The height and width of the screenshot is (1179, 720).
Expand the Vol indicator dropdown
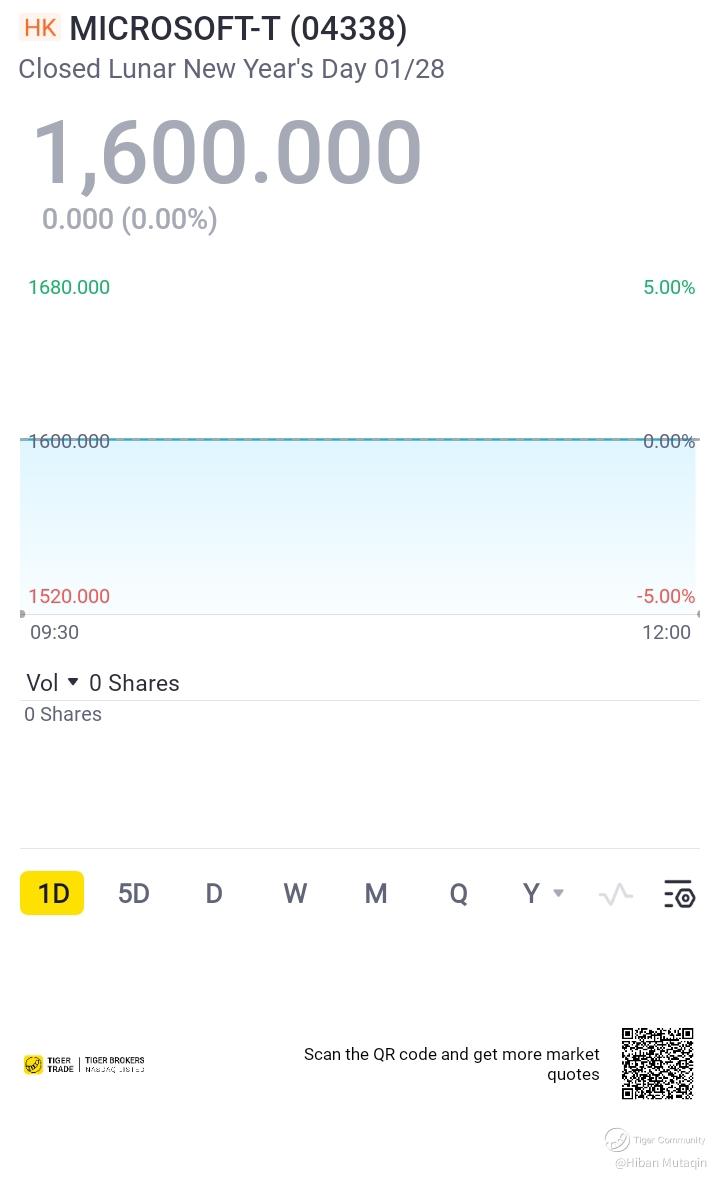(73, 682)
